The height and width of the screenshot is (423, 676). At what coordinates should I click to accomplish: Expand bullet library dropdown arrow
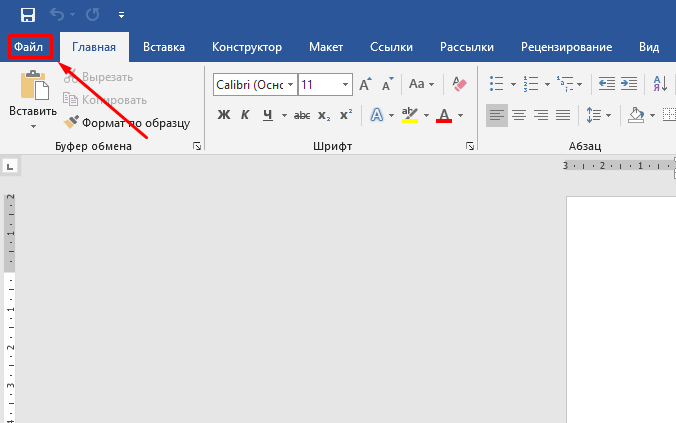click(513, 84)
